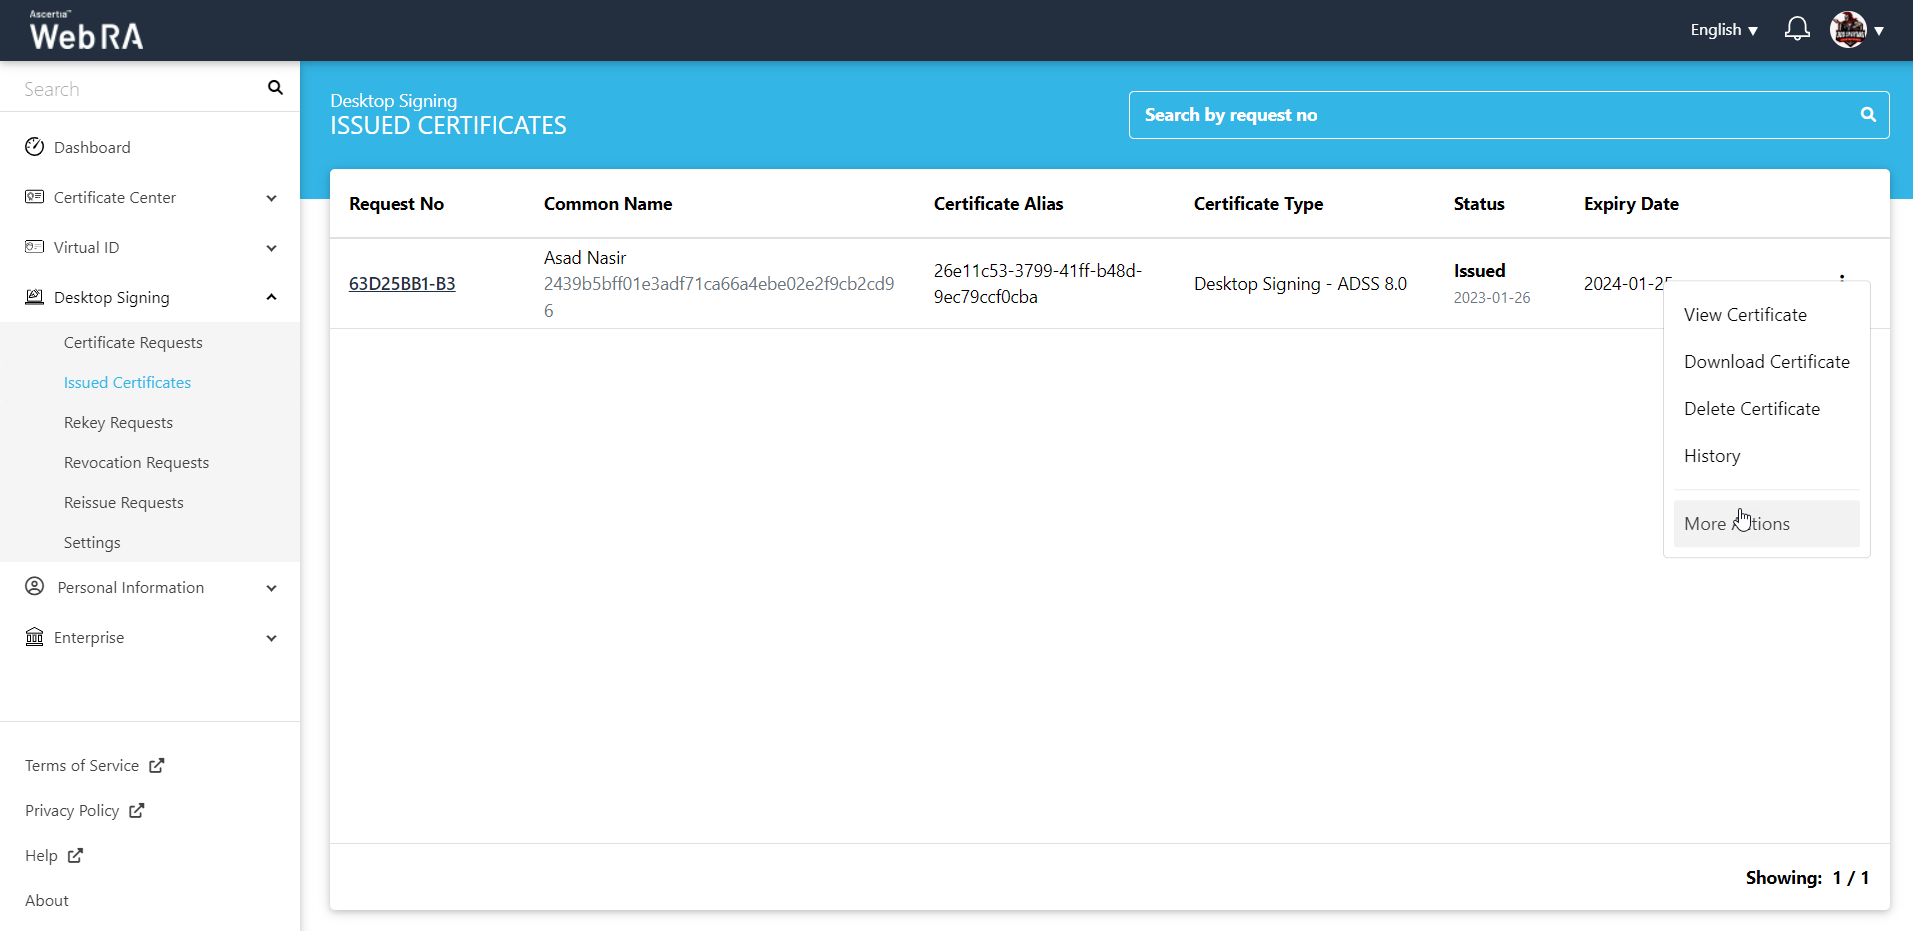Click the Help external link icon
Screen dimensions: 1913x931
click(76, 855)
